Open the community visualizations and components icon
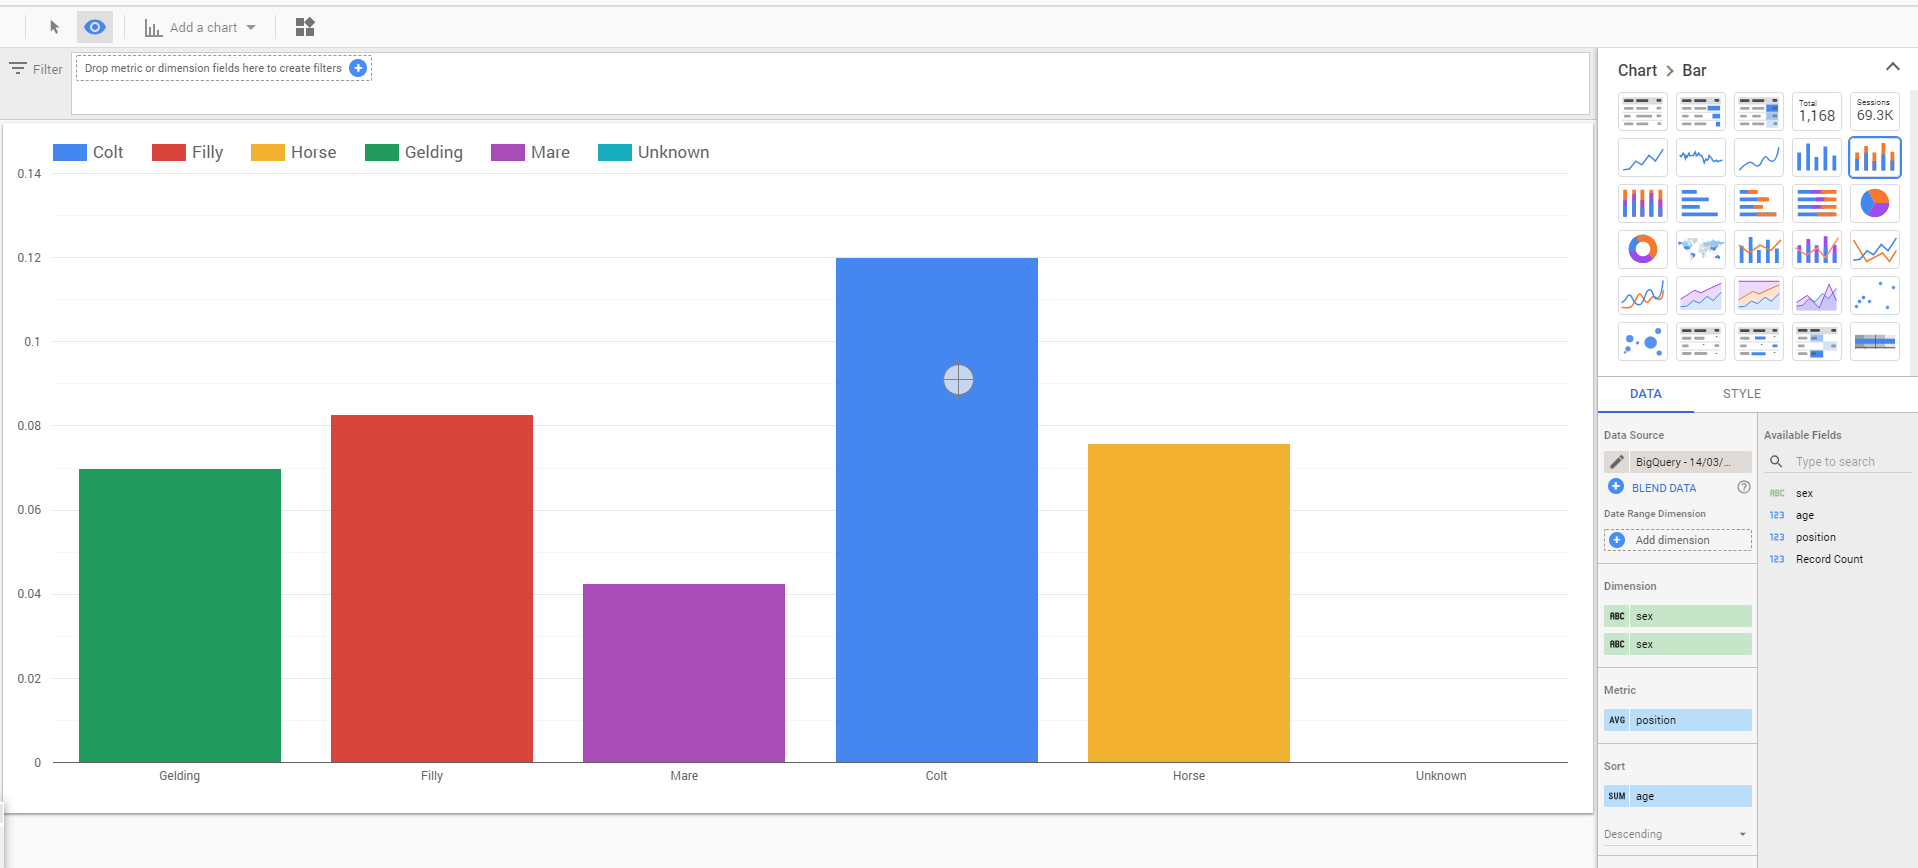This screenshot has height=868, width=1918. 305,27
